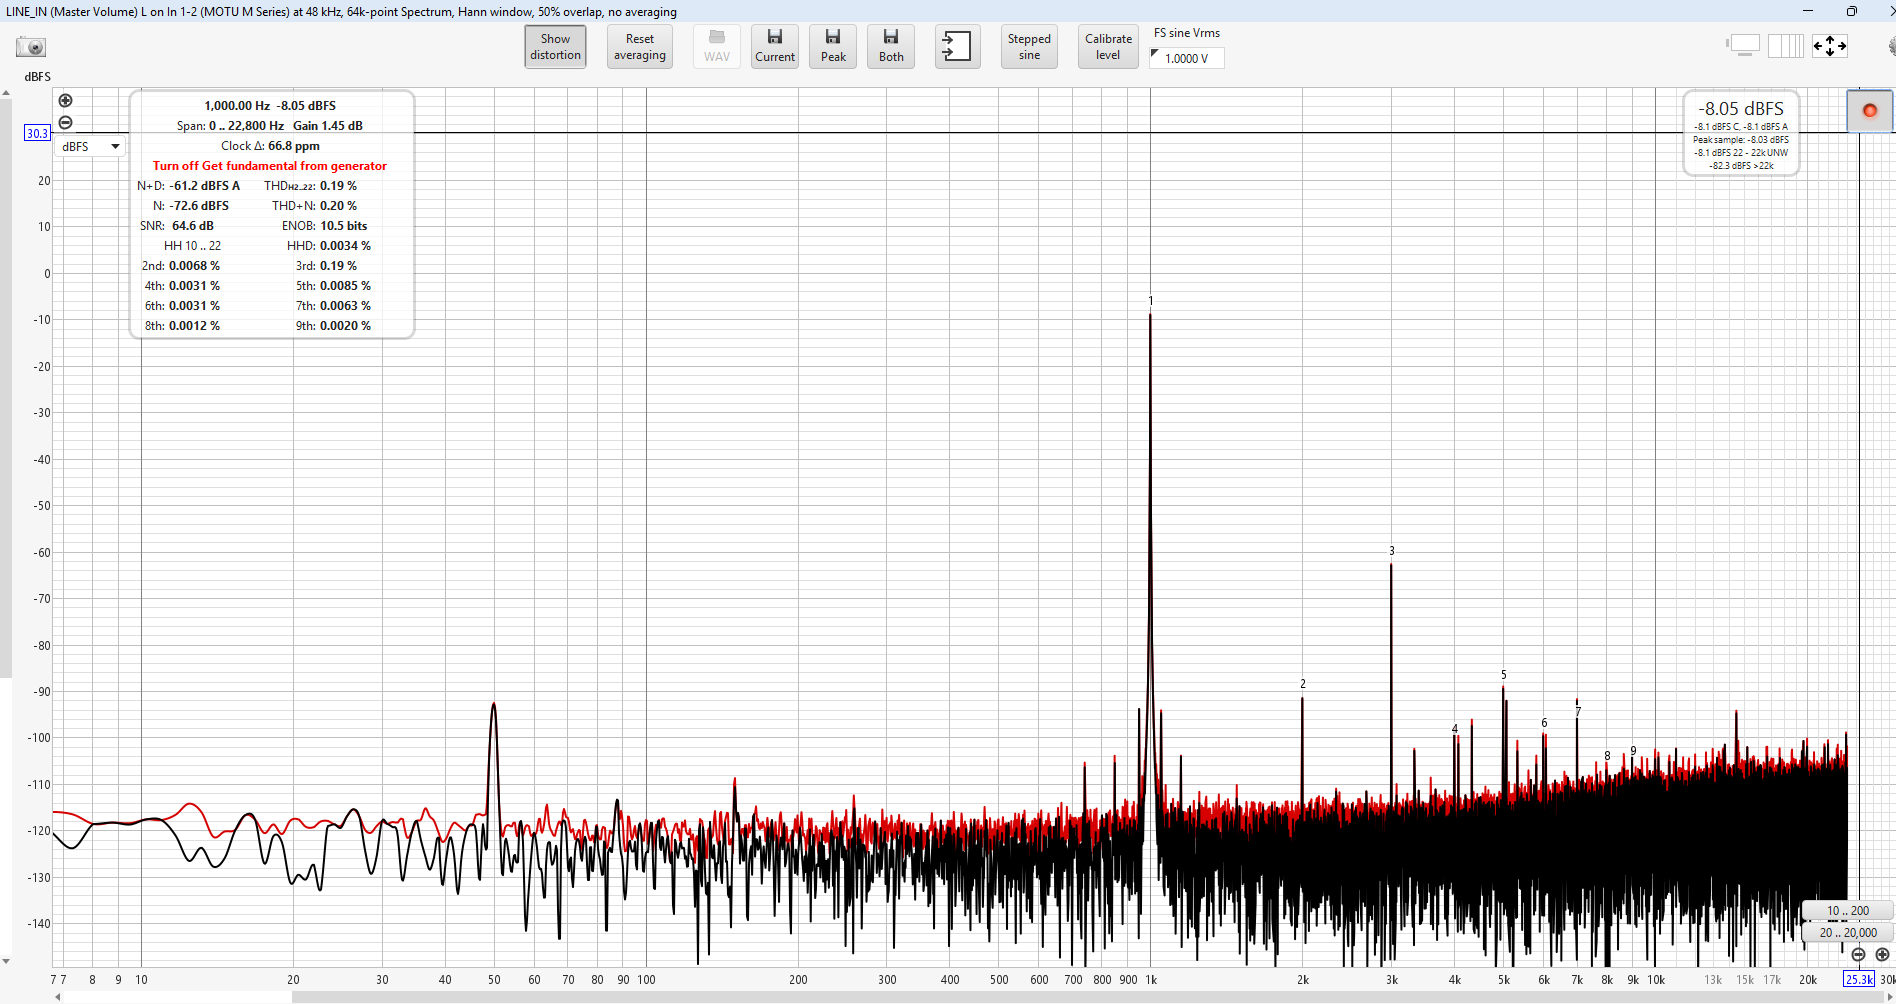Click Reset averaging

pyautogui.click(x=640, y=47)
